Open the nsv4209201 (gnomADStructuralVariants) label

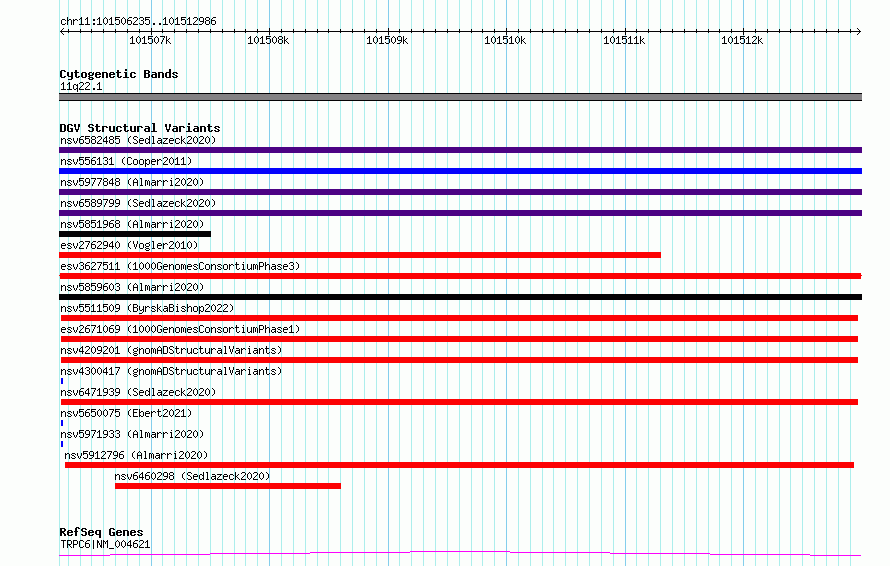(x=171, y=350)
